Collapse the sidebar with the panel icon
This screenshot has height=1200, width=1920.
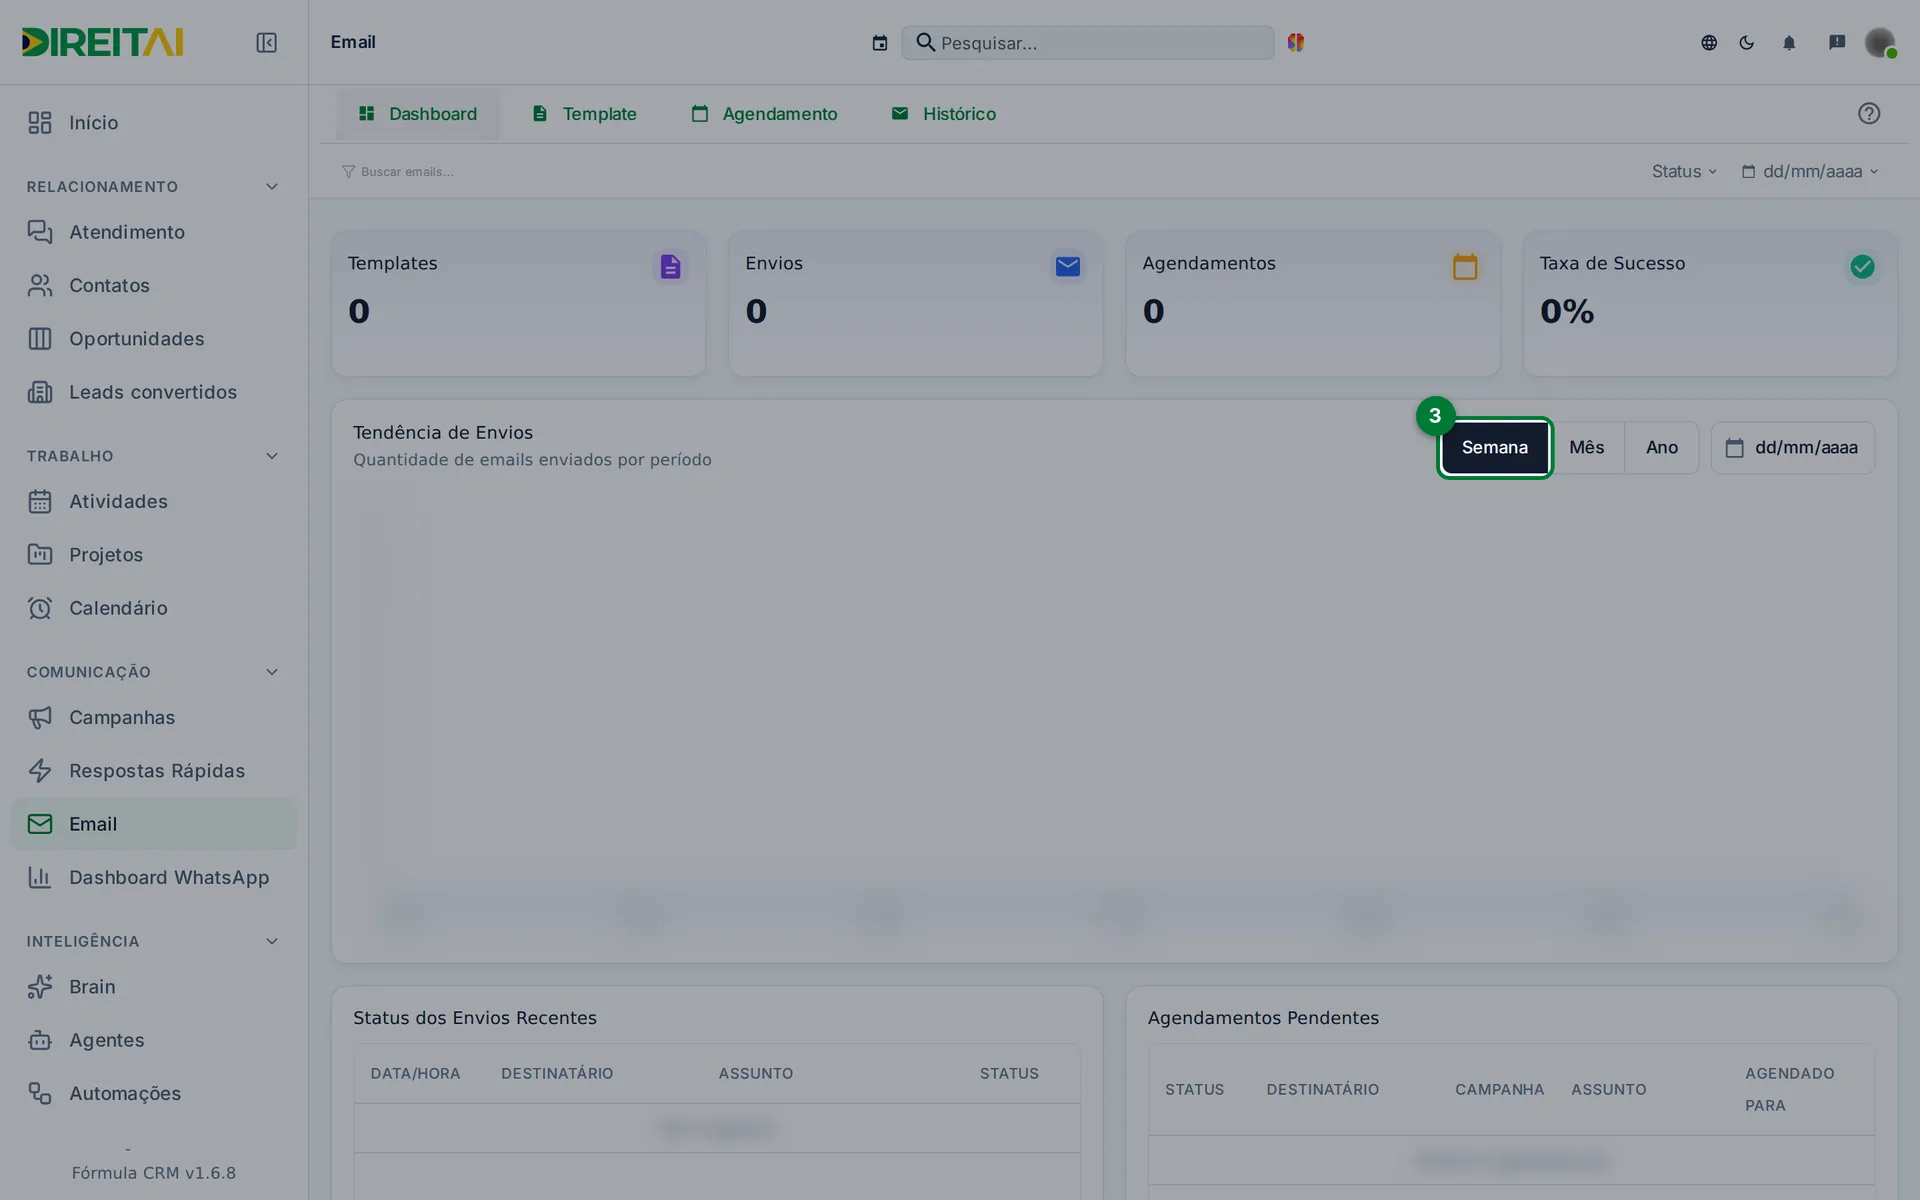[x=266, y=42]
